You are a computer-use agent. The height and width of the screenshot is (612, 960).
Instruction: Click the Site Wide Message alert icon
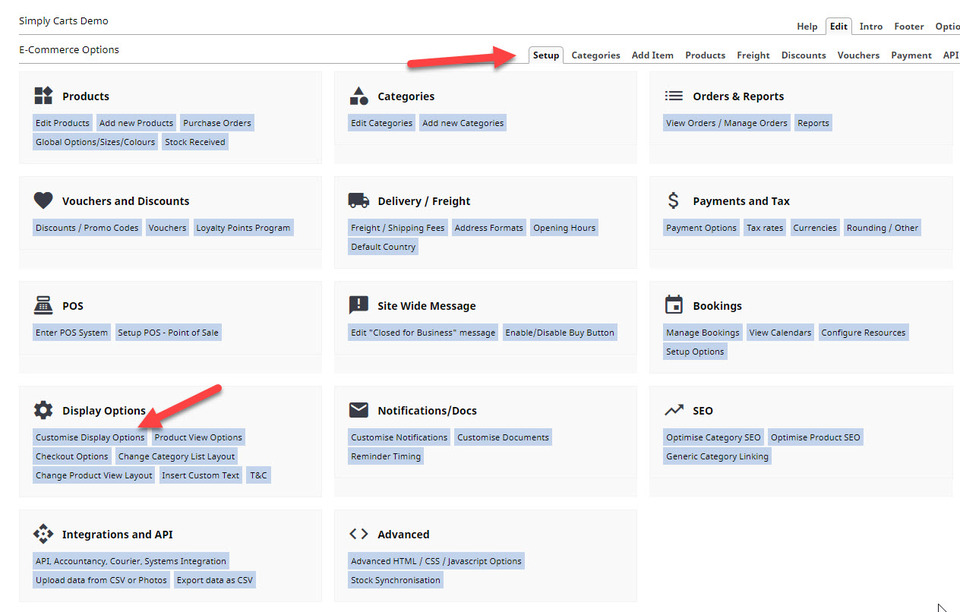pyautogui.click(x=359, y=305)
